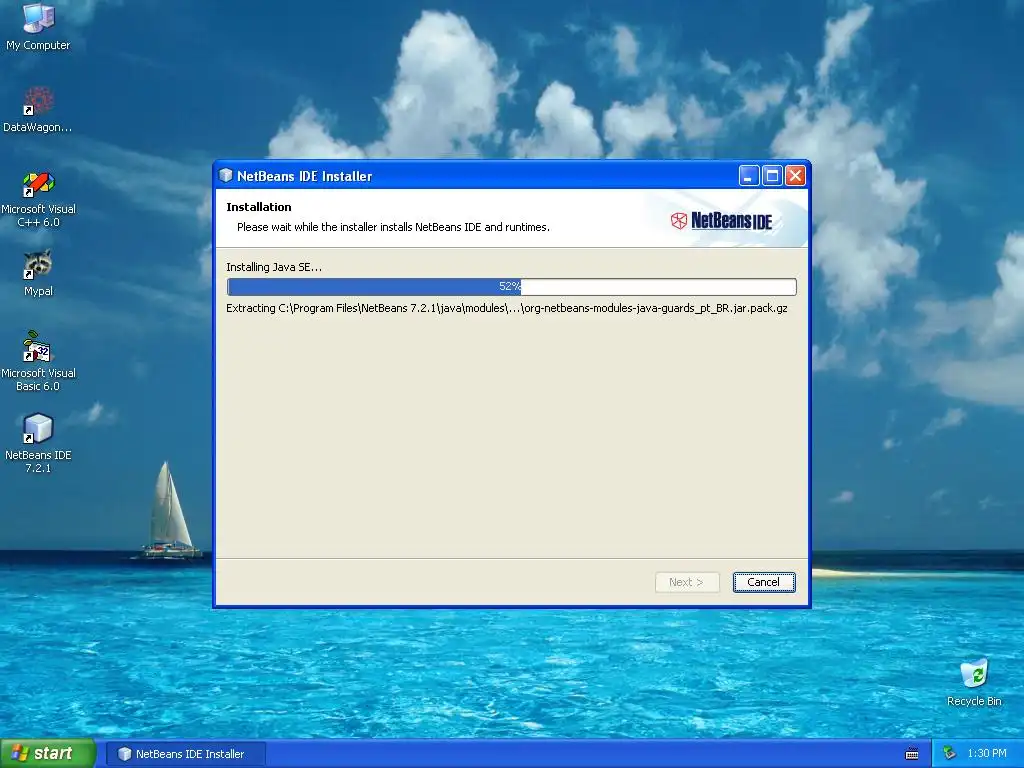This screenshot has height=768, width=1024.
Task: Click the NetBeans installer title bar cube icon
Action: [x=226, y=175]
